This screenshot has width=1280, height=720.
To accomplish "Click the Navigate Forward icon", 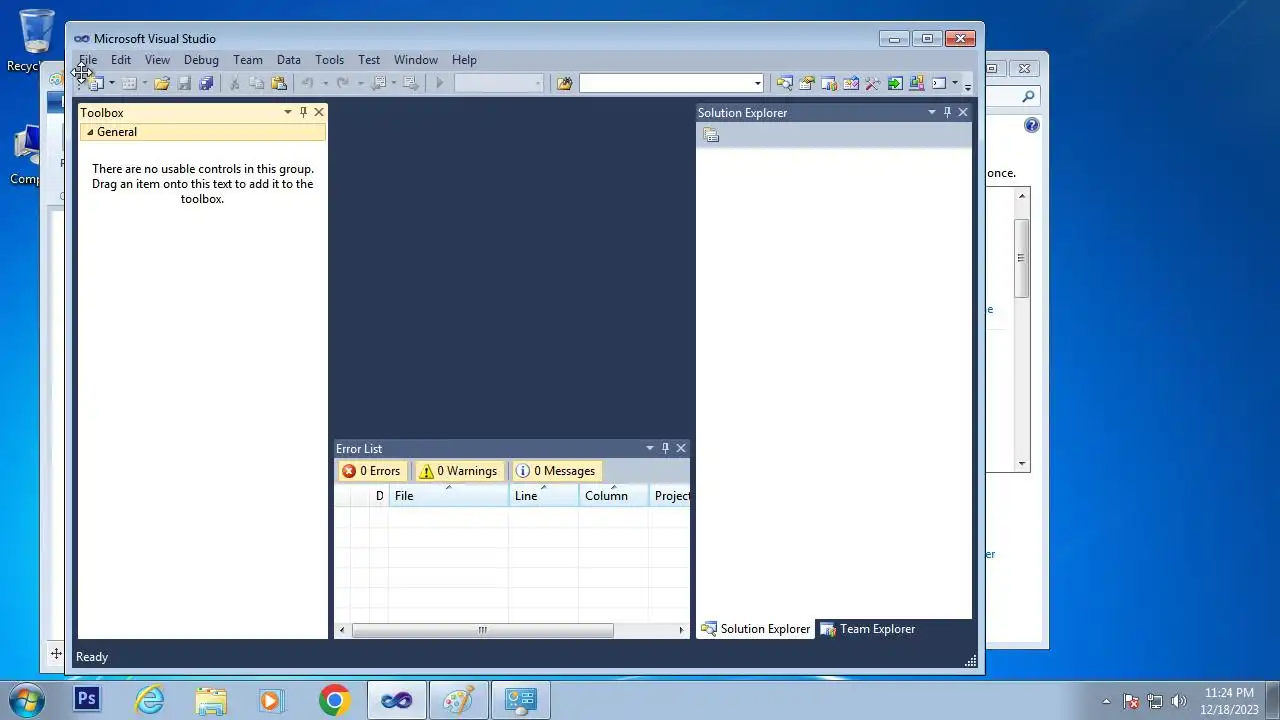I will tap(410, 84).
